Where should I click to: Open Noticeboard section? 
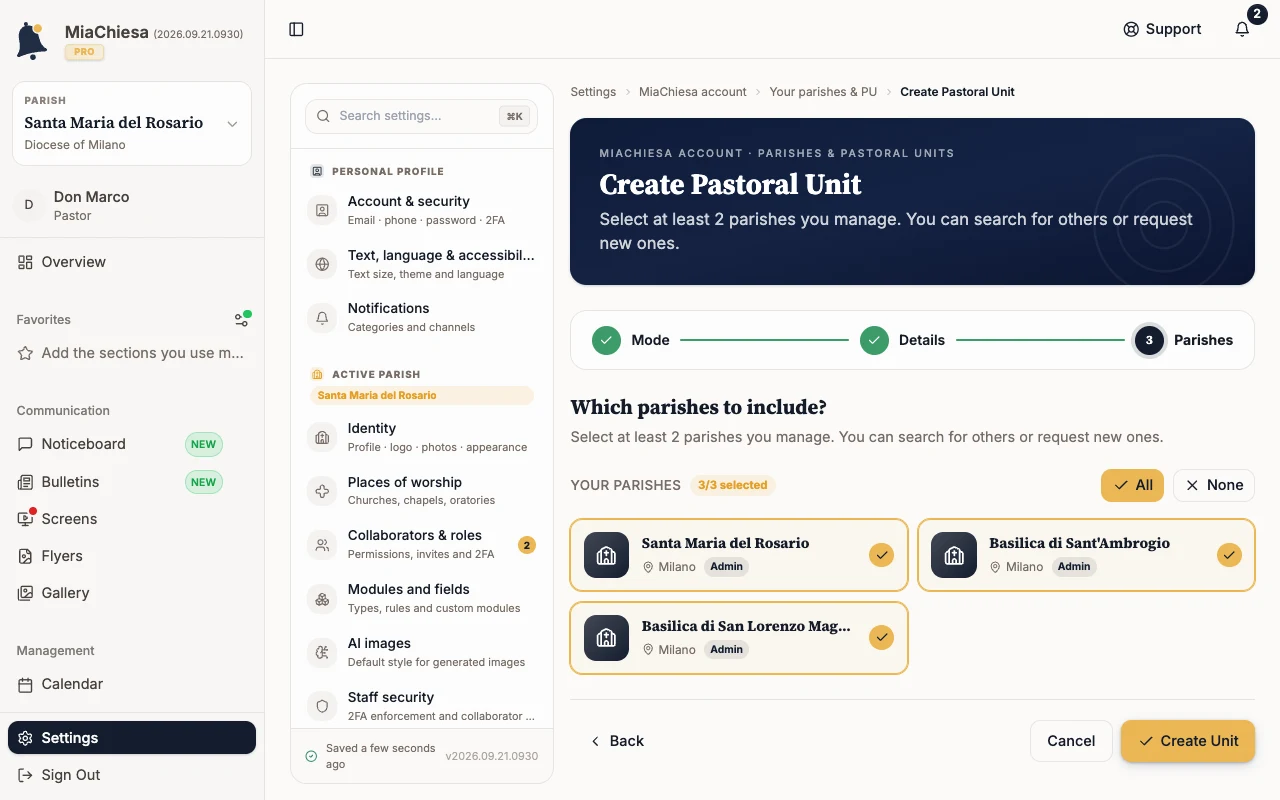point(132,444)
